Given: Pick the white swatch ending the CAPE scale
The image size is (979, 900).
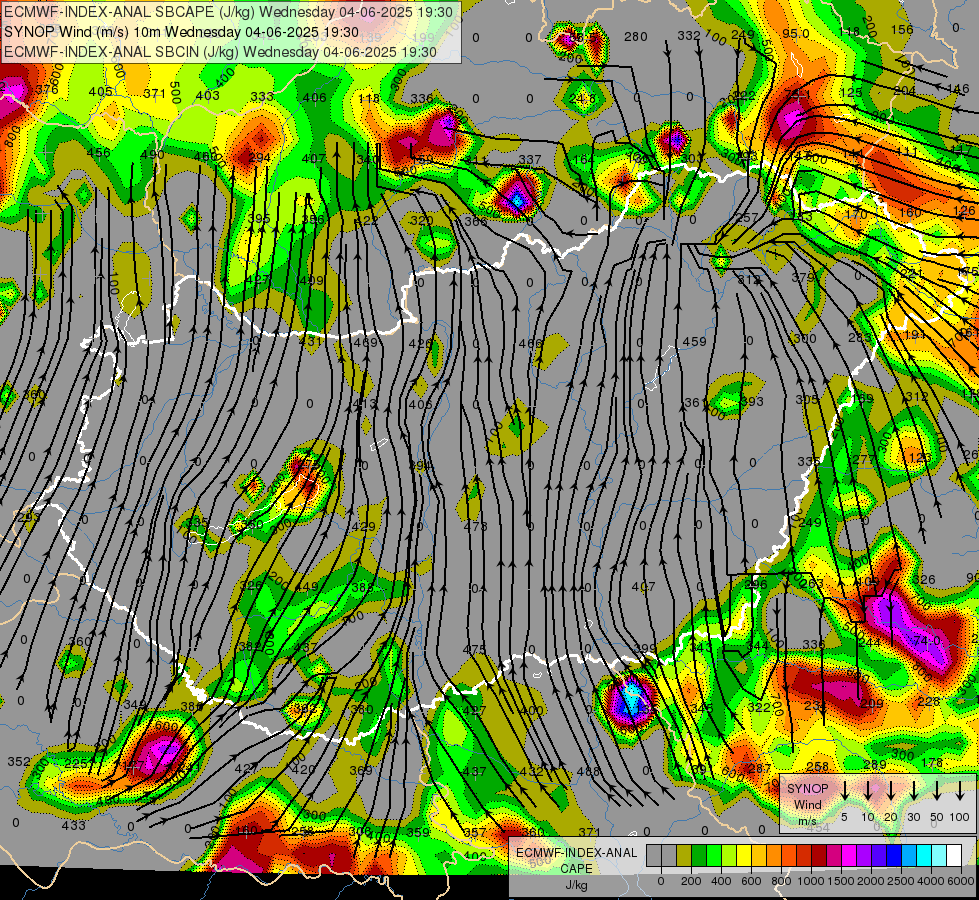Looking at the screenshot, I should pyautogui.click(x=953, y=856).
